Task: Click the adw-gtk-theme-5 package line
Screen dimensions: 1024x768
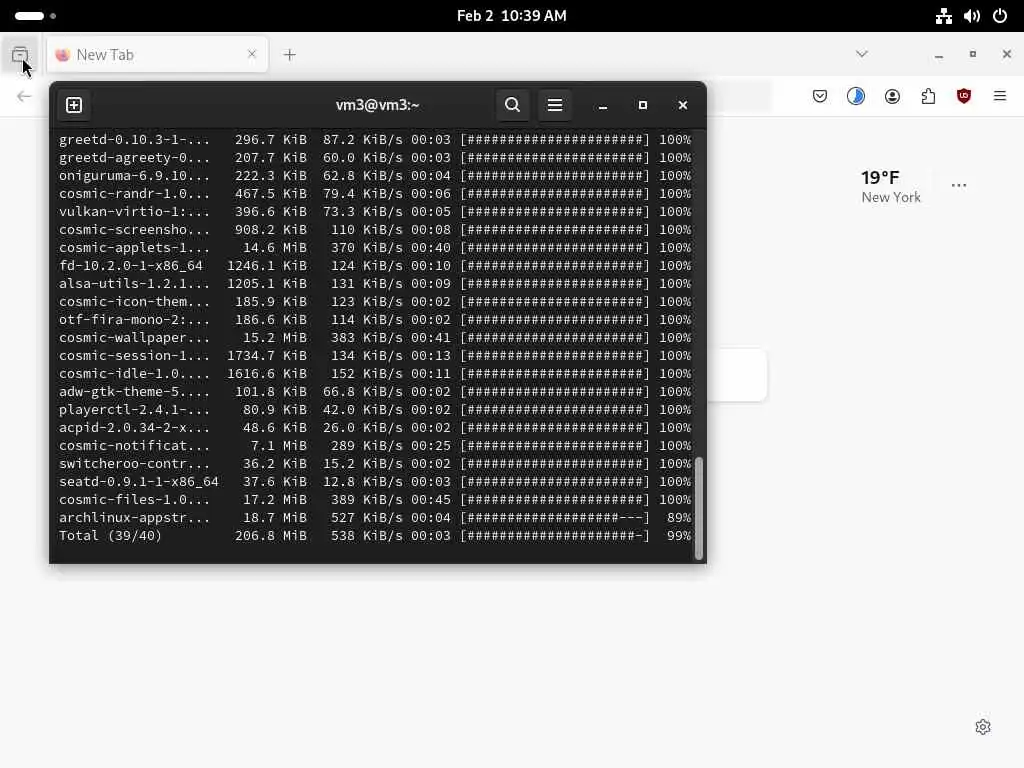Action: click(375, 392)
